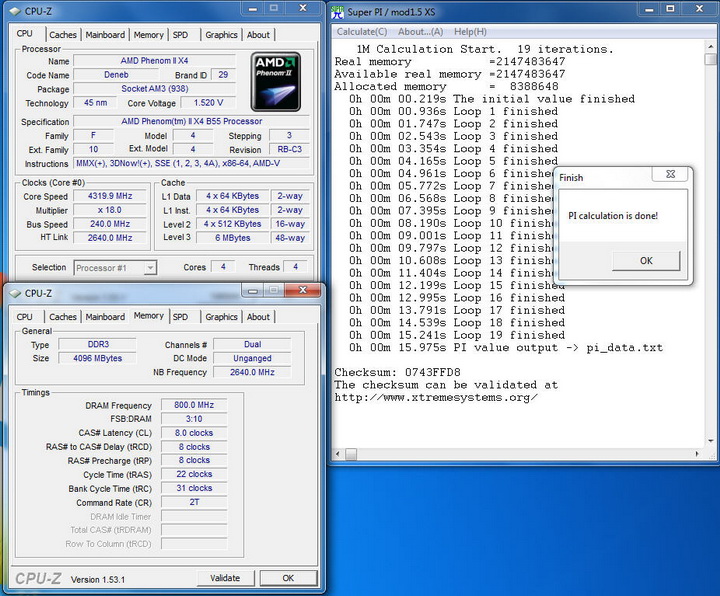Switch to Caches tab in upper CPU-Z window
Viewport: 720px width, 596px height.
point(63,35)
